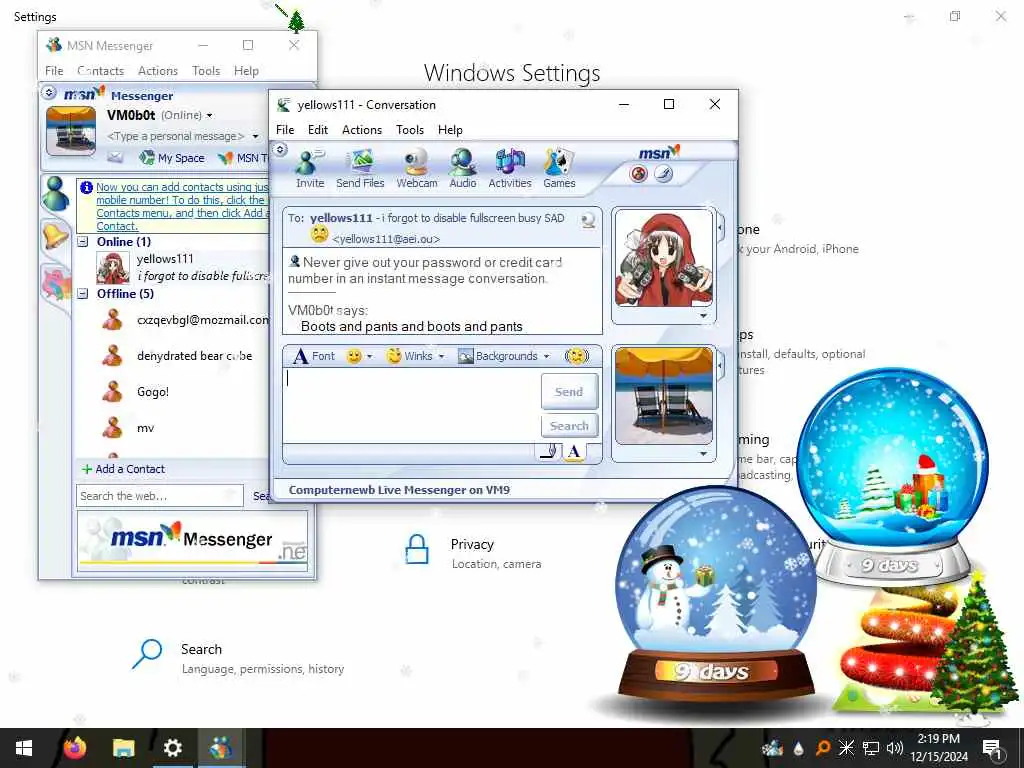Click the color scheme paintbrush icon
The width and height of the screenshot is (1024, 768).
[x=664, y=174]
